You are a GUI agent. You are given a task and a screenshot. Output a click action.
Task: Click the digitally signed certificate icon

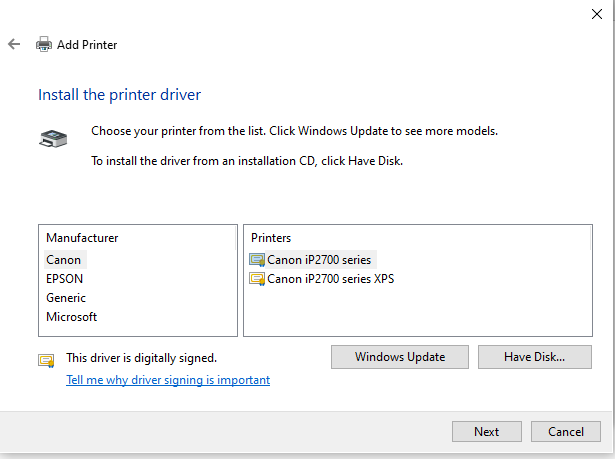click(46, 360)
